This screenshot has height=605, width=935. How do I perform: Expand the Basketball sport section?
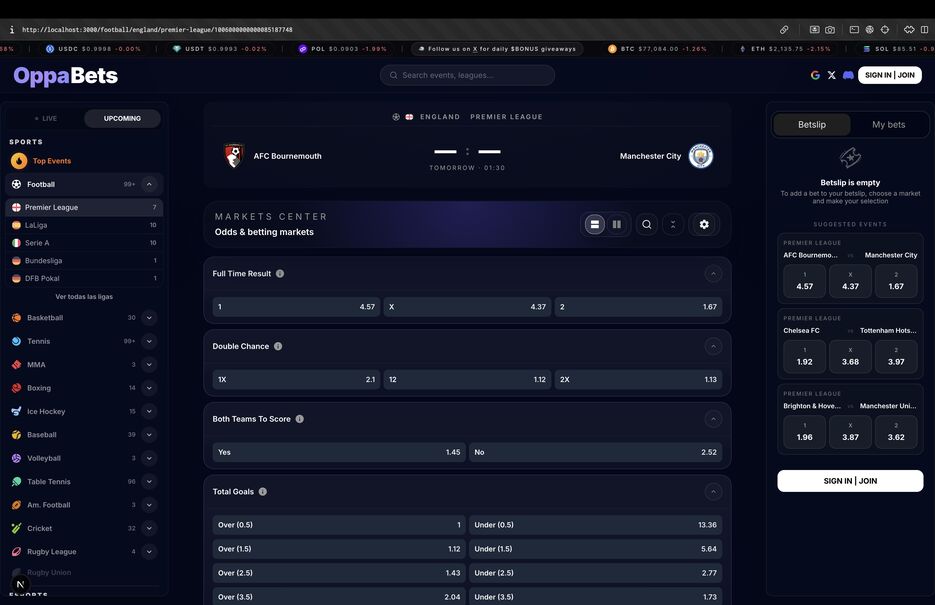pos(149,318)
